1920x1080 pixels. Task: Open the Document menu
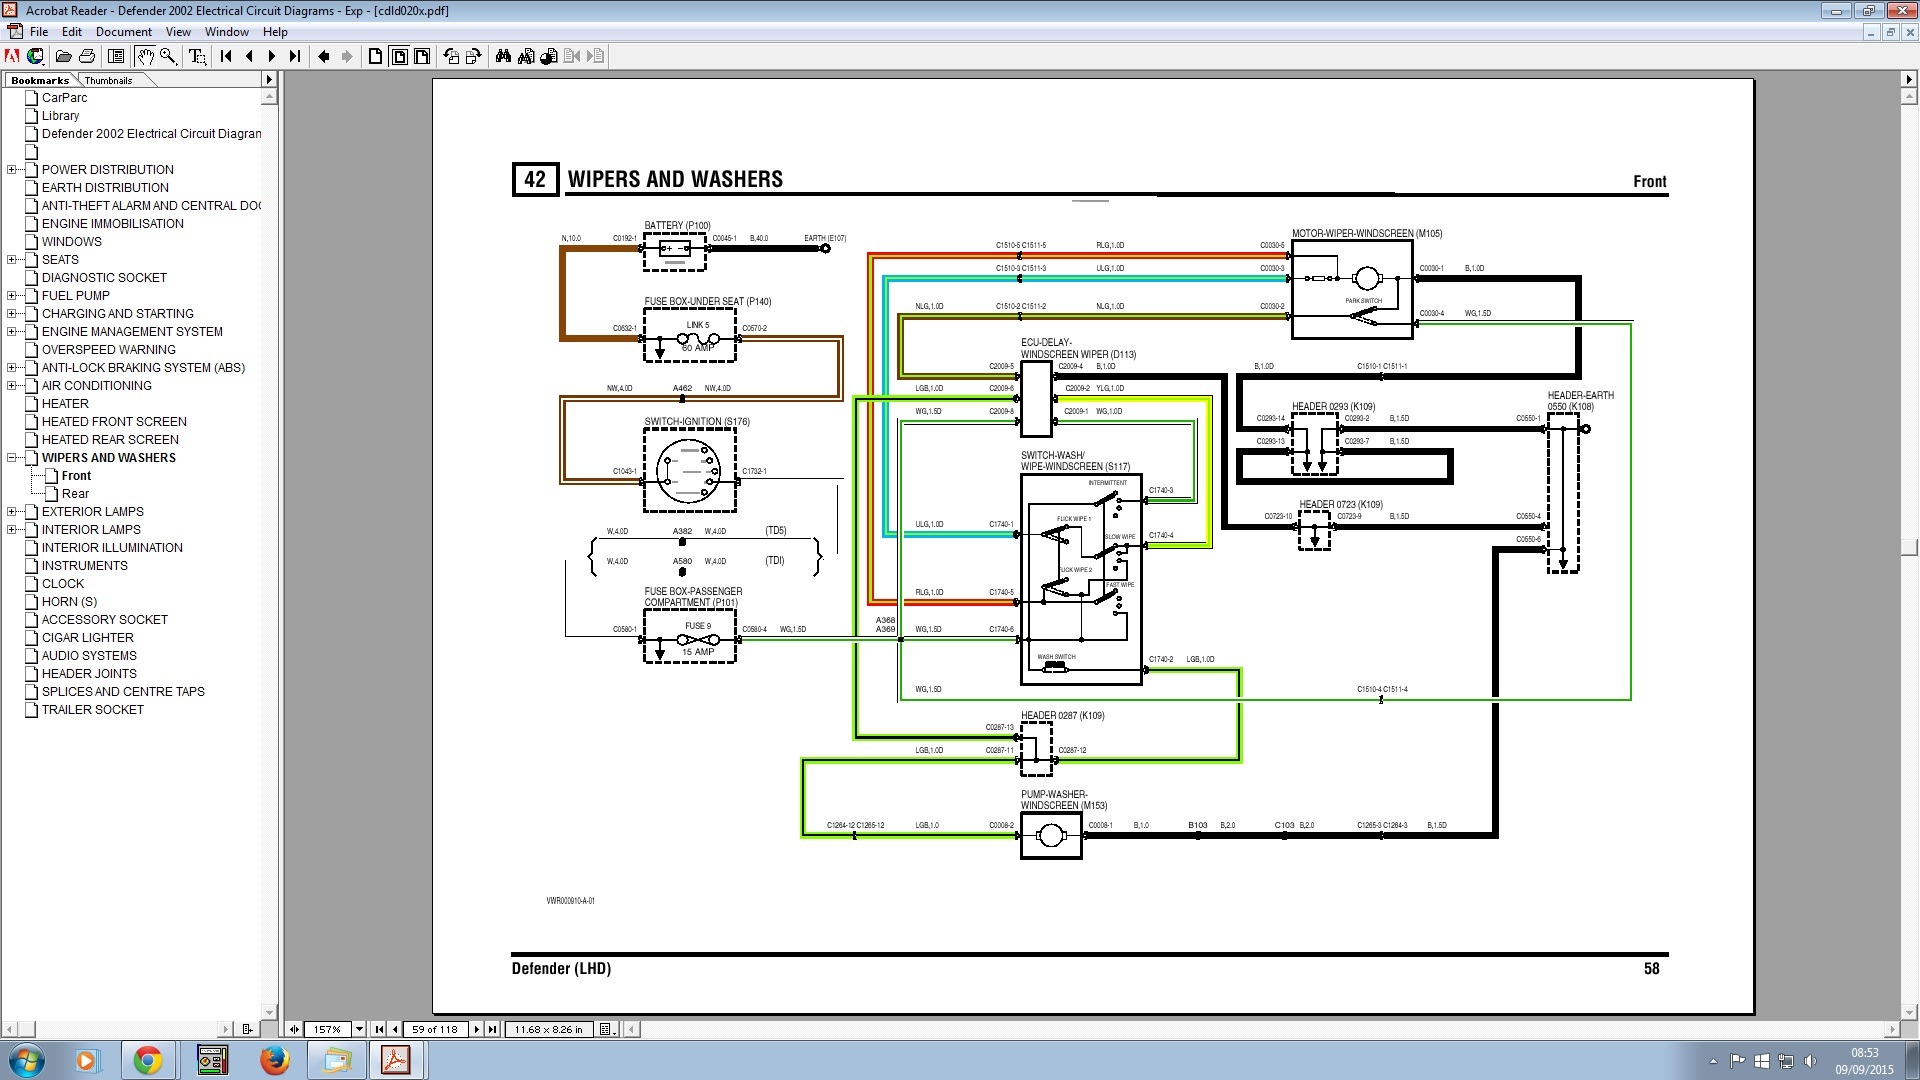[x=124, y=32]
